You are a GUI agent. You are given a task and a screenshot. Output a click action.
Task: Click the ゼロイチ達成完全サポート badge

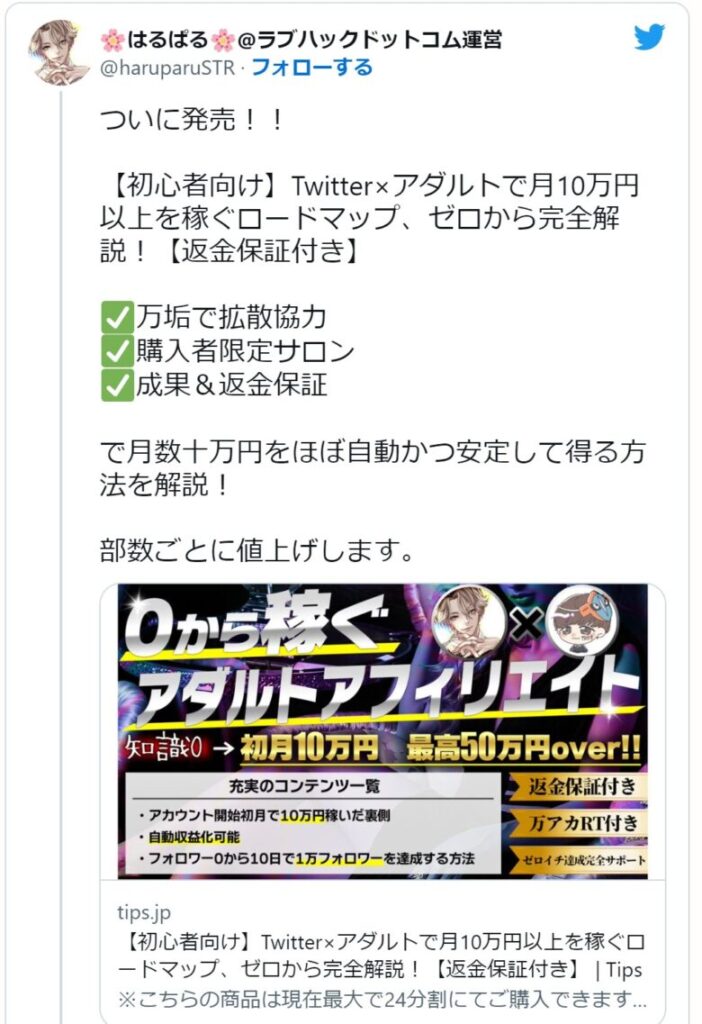pyautogui.click(x=579, y=860)
